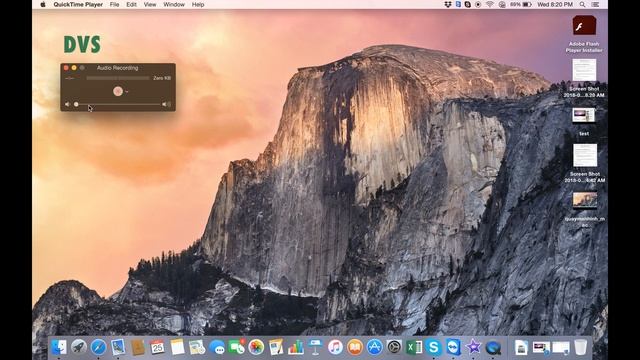This screenshot has height=360, width=640.
Task: Open the View menu
Action: (150, 4)
